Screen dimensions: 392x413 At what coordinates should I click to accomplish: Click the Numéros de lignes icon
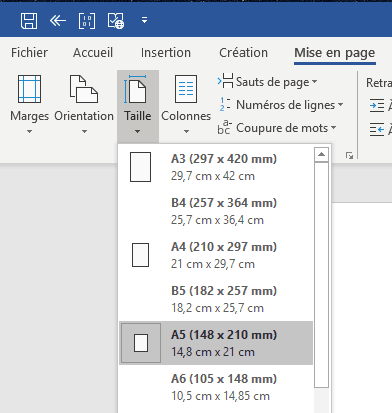(x=225, y=104)
